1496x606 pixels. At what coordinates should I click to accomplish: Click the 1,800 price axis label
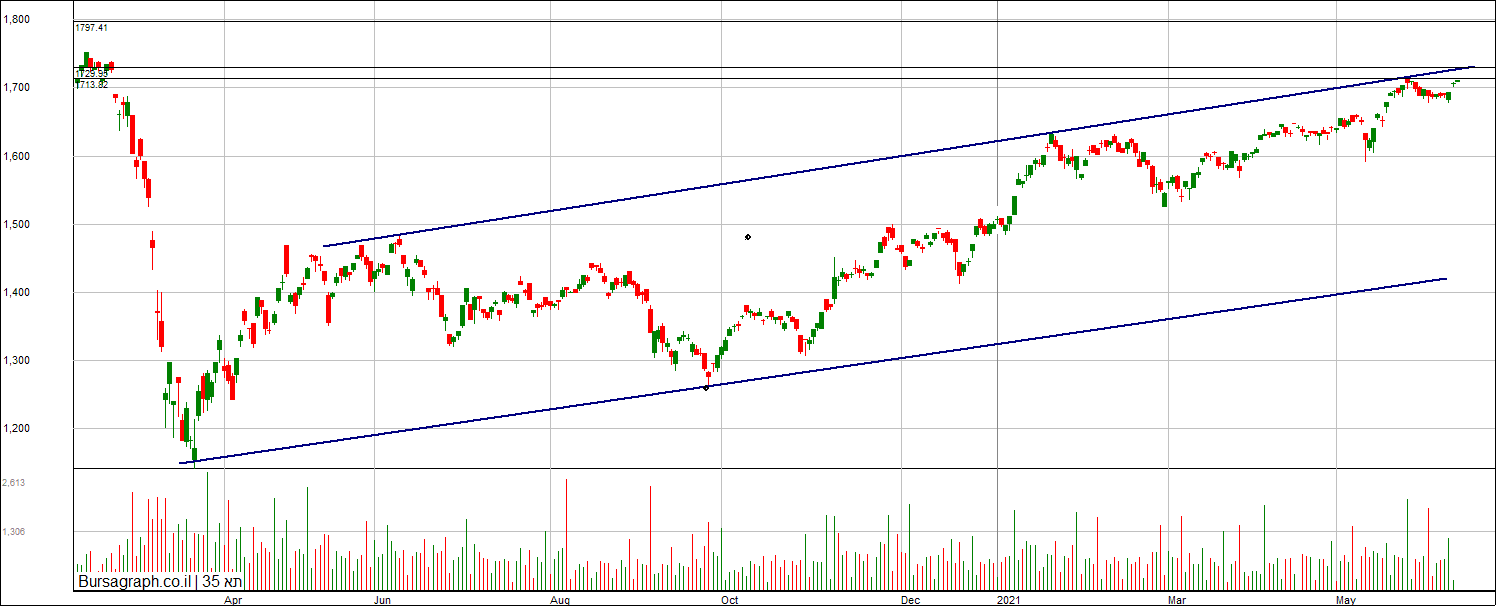click(x=16, y=19)
